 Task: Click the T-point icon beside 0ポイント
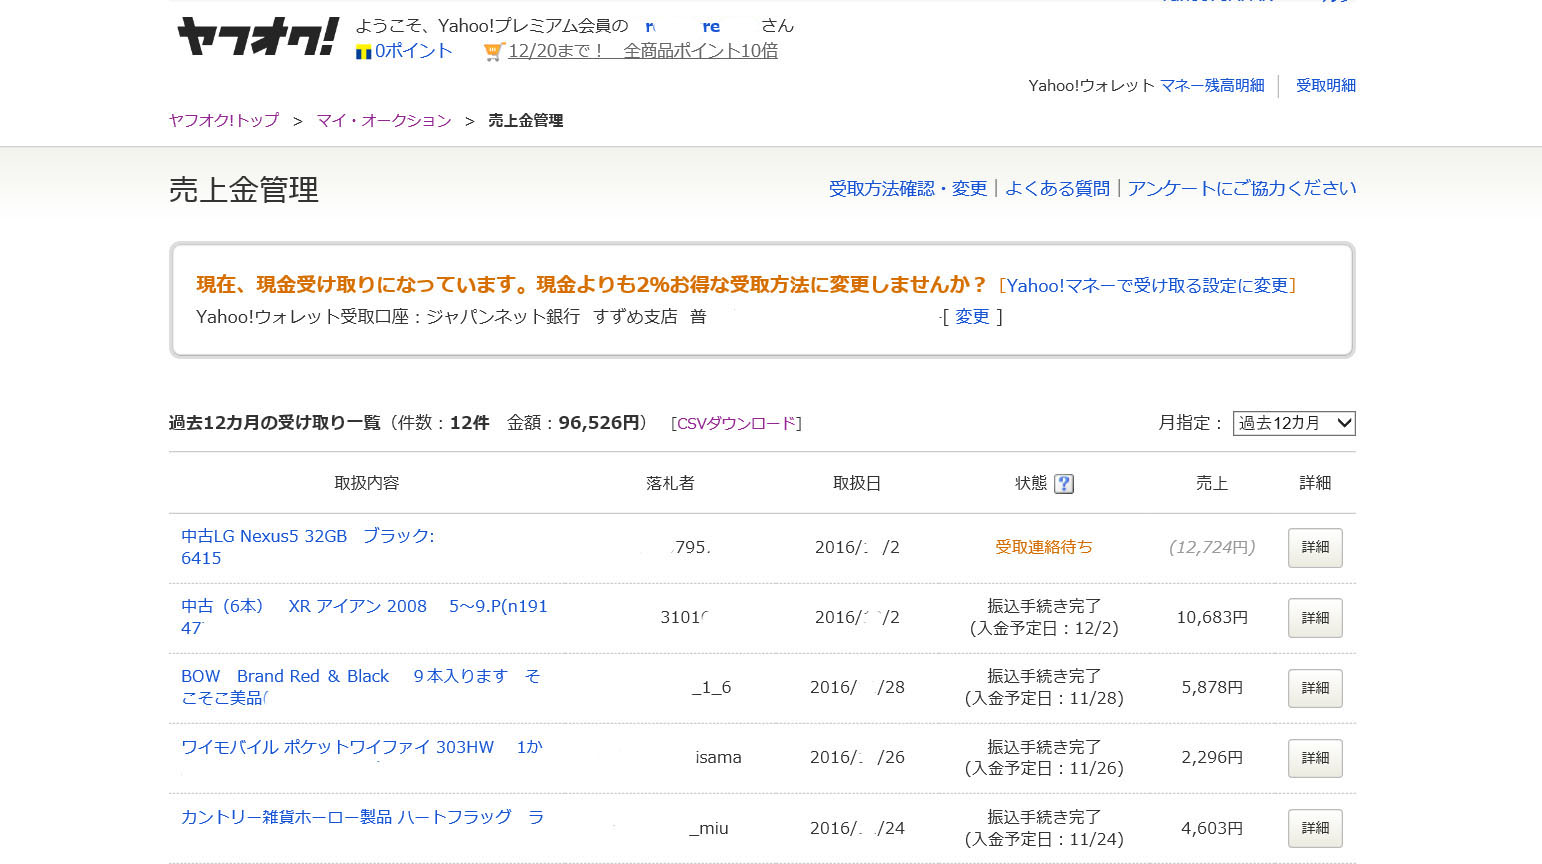[364, 52]
